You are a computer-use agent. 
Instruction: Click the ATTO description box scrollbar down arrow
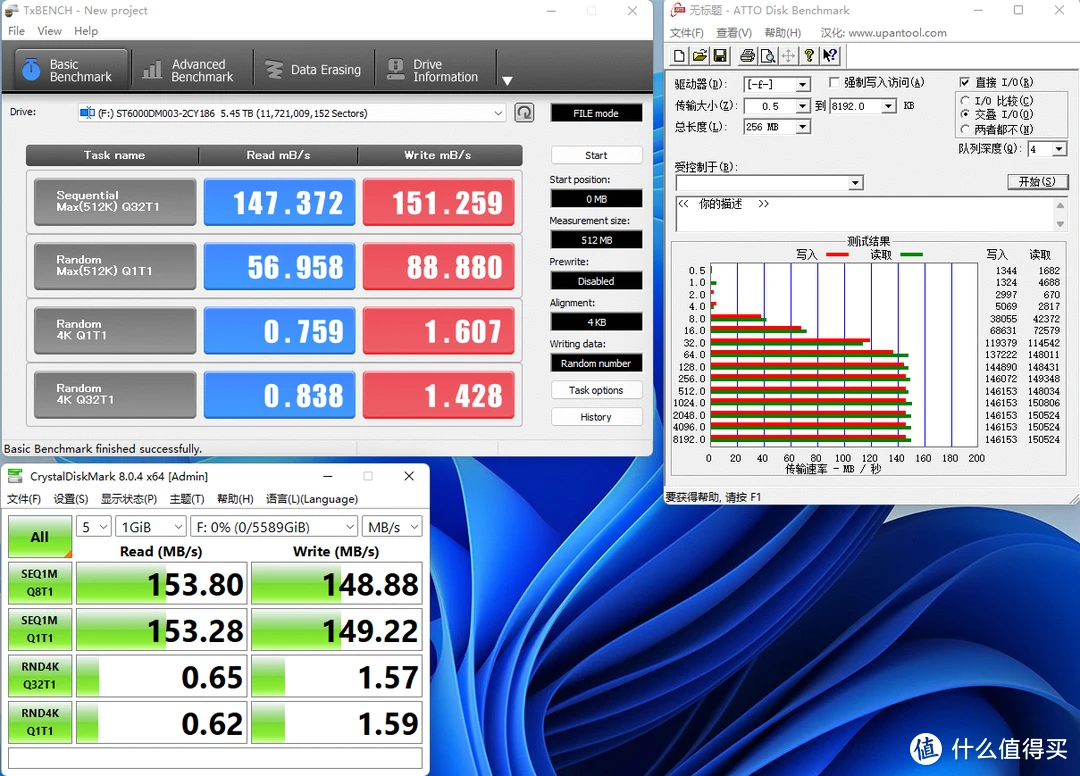click(x=1061, y=223)
